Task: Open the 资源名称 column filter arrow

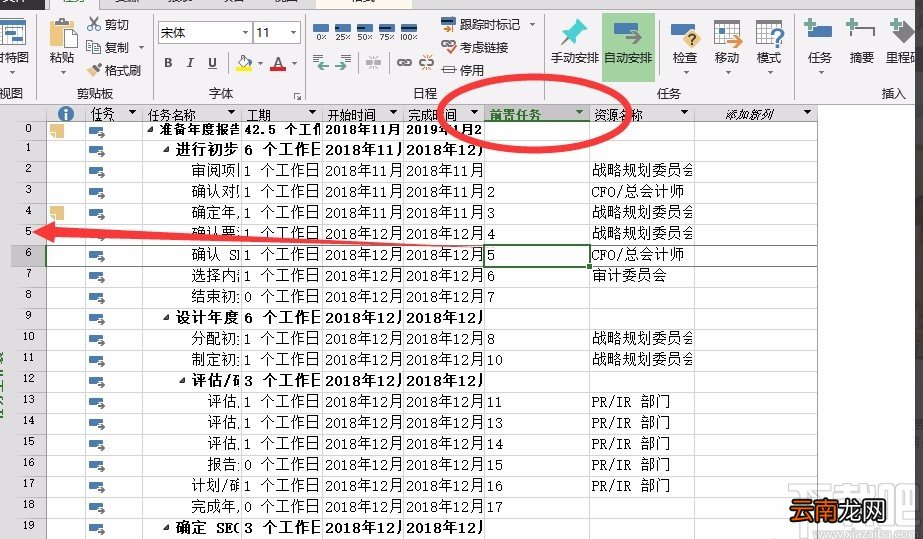Action: 685,112
